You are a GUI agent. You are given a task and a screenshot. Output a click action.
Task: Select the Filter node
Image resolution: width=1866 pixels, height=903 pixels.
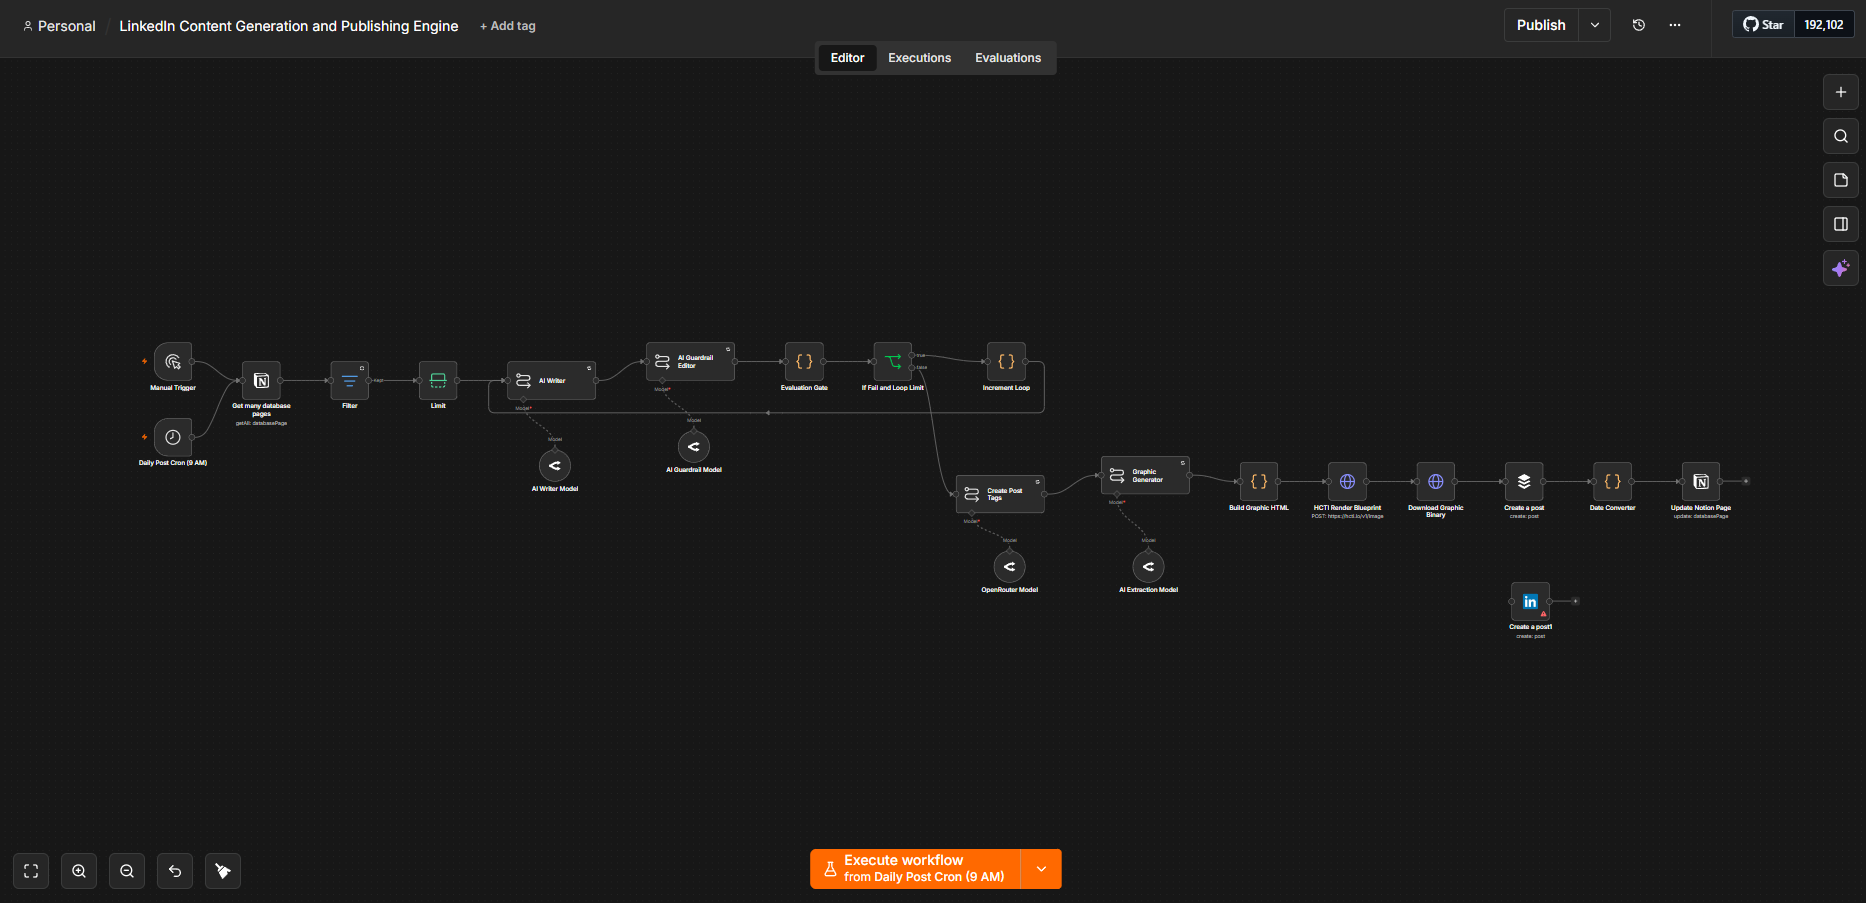coord(349,380)
